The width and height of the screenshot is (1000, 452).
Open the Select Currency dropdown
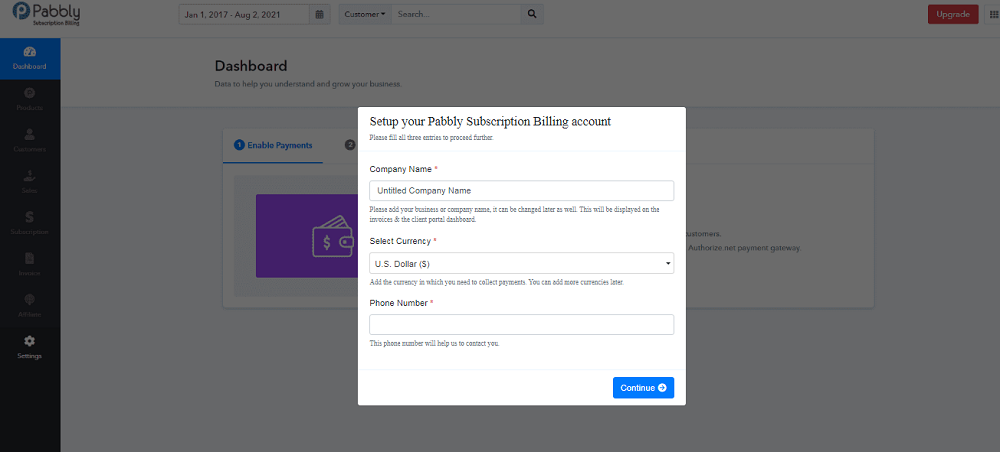pyautogui.click(x=522, y=263)
